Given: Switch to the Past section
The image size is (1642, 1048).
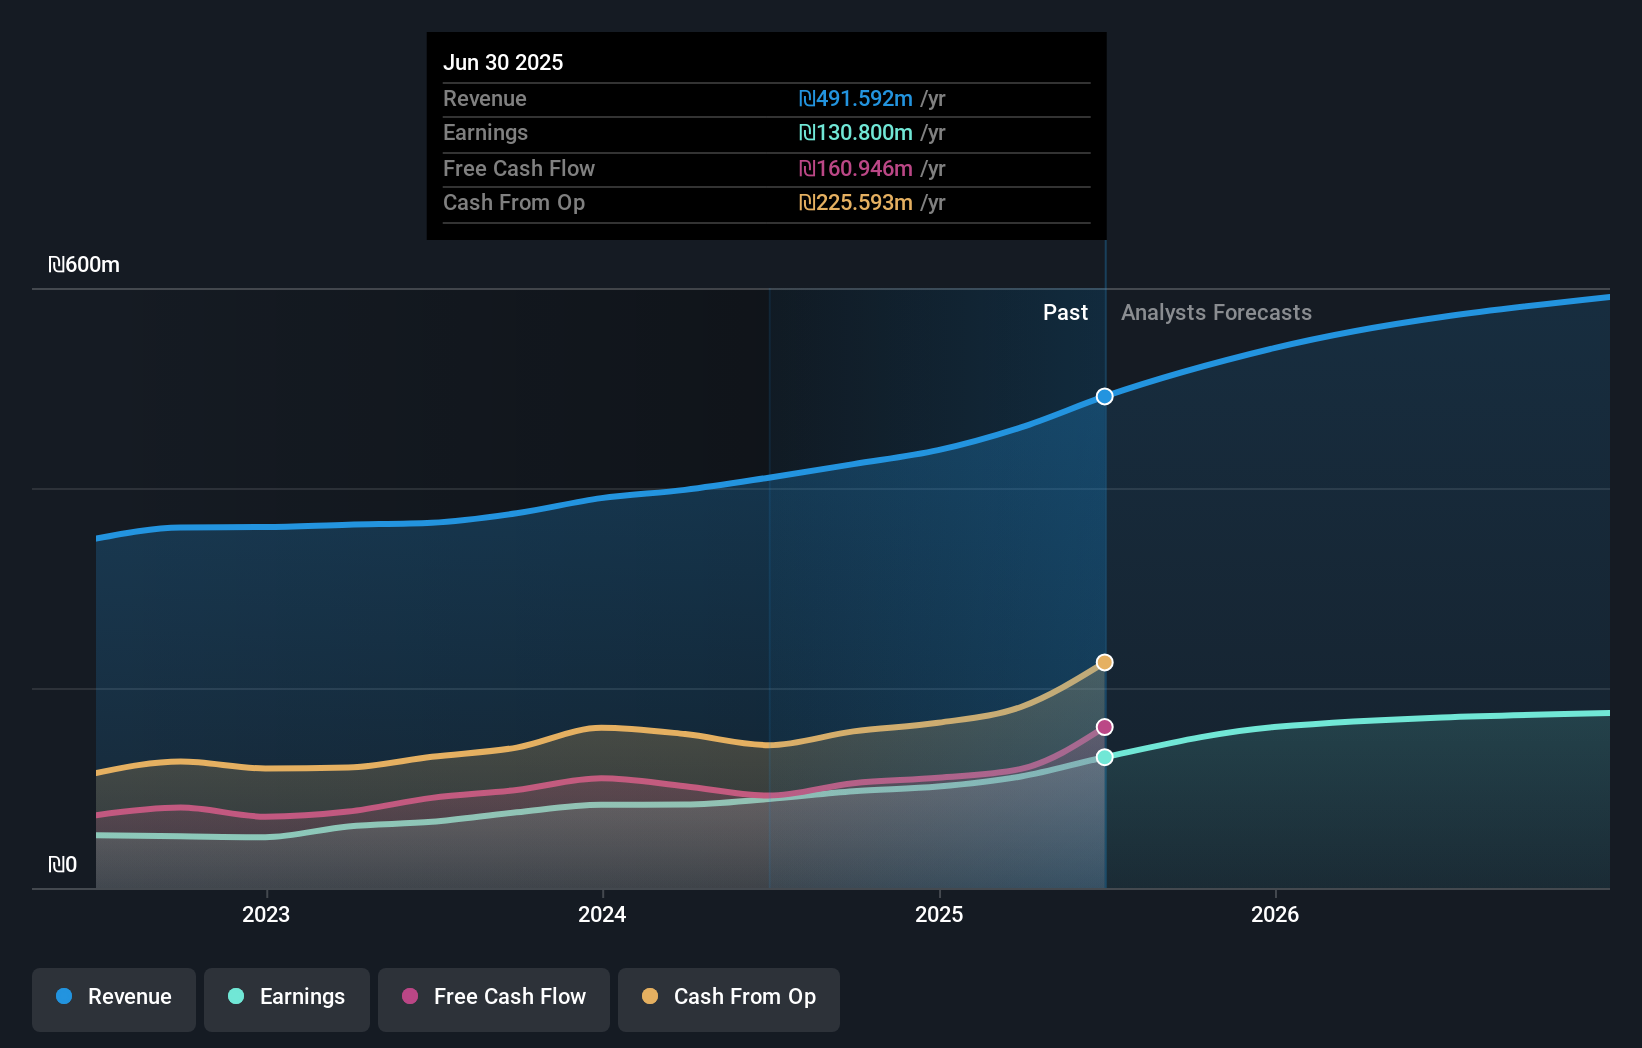Looking at the screenshot, I should [x=1065, y=312].
